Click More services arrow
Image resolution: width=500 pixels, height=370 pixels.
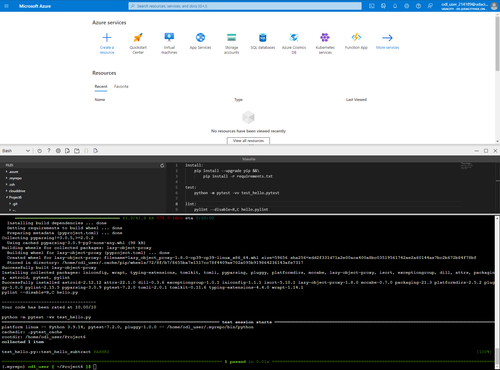[x=387, y=37]
